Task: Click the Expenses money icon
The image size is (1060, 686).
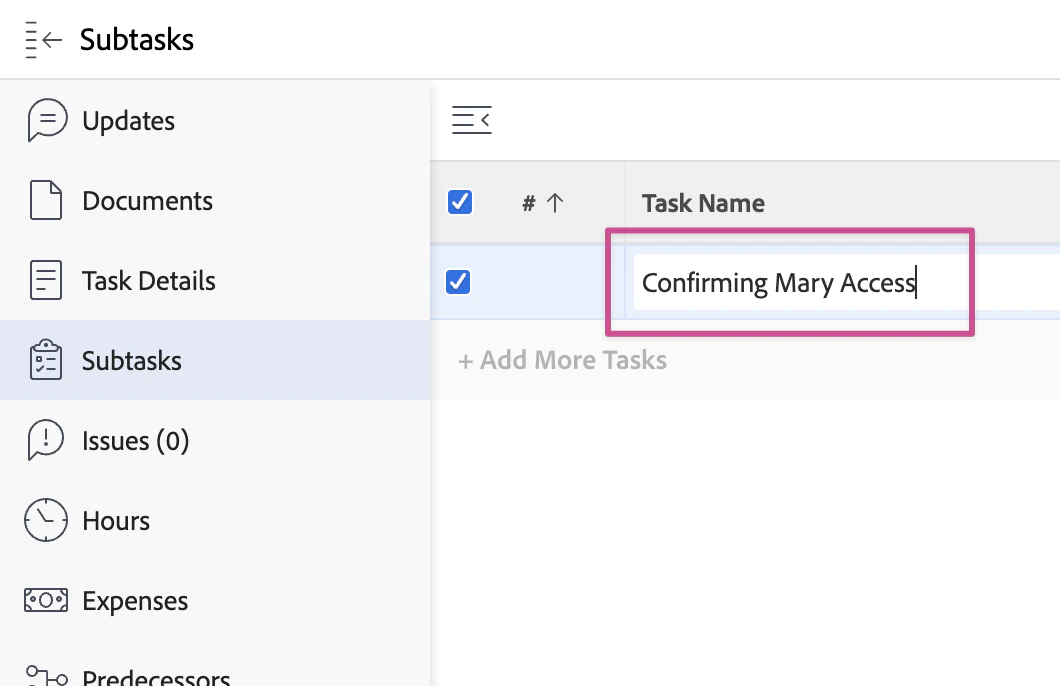Action: (x=45, y=600)
